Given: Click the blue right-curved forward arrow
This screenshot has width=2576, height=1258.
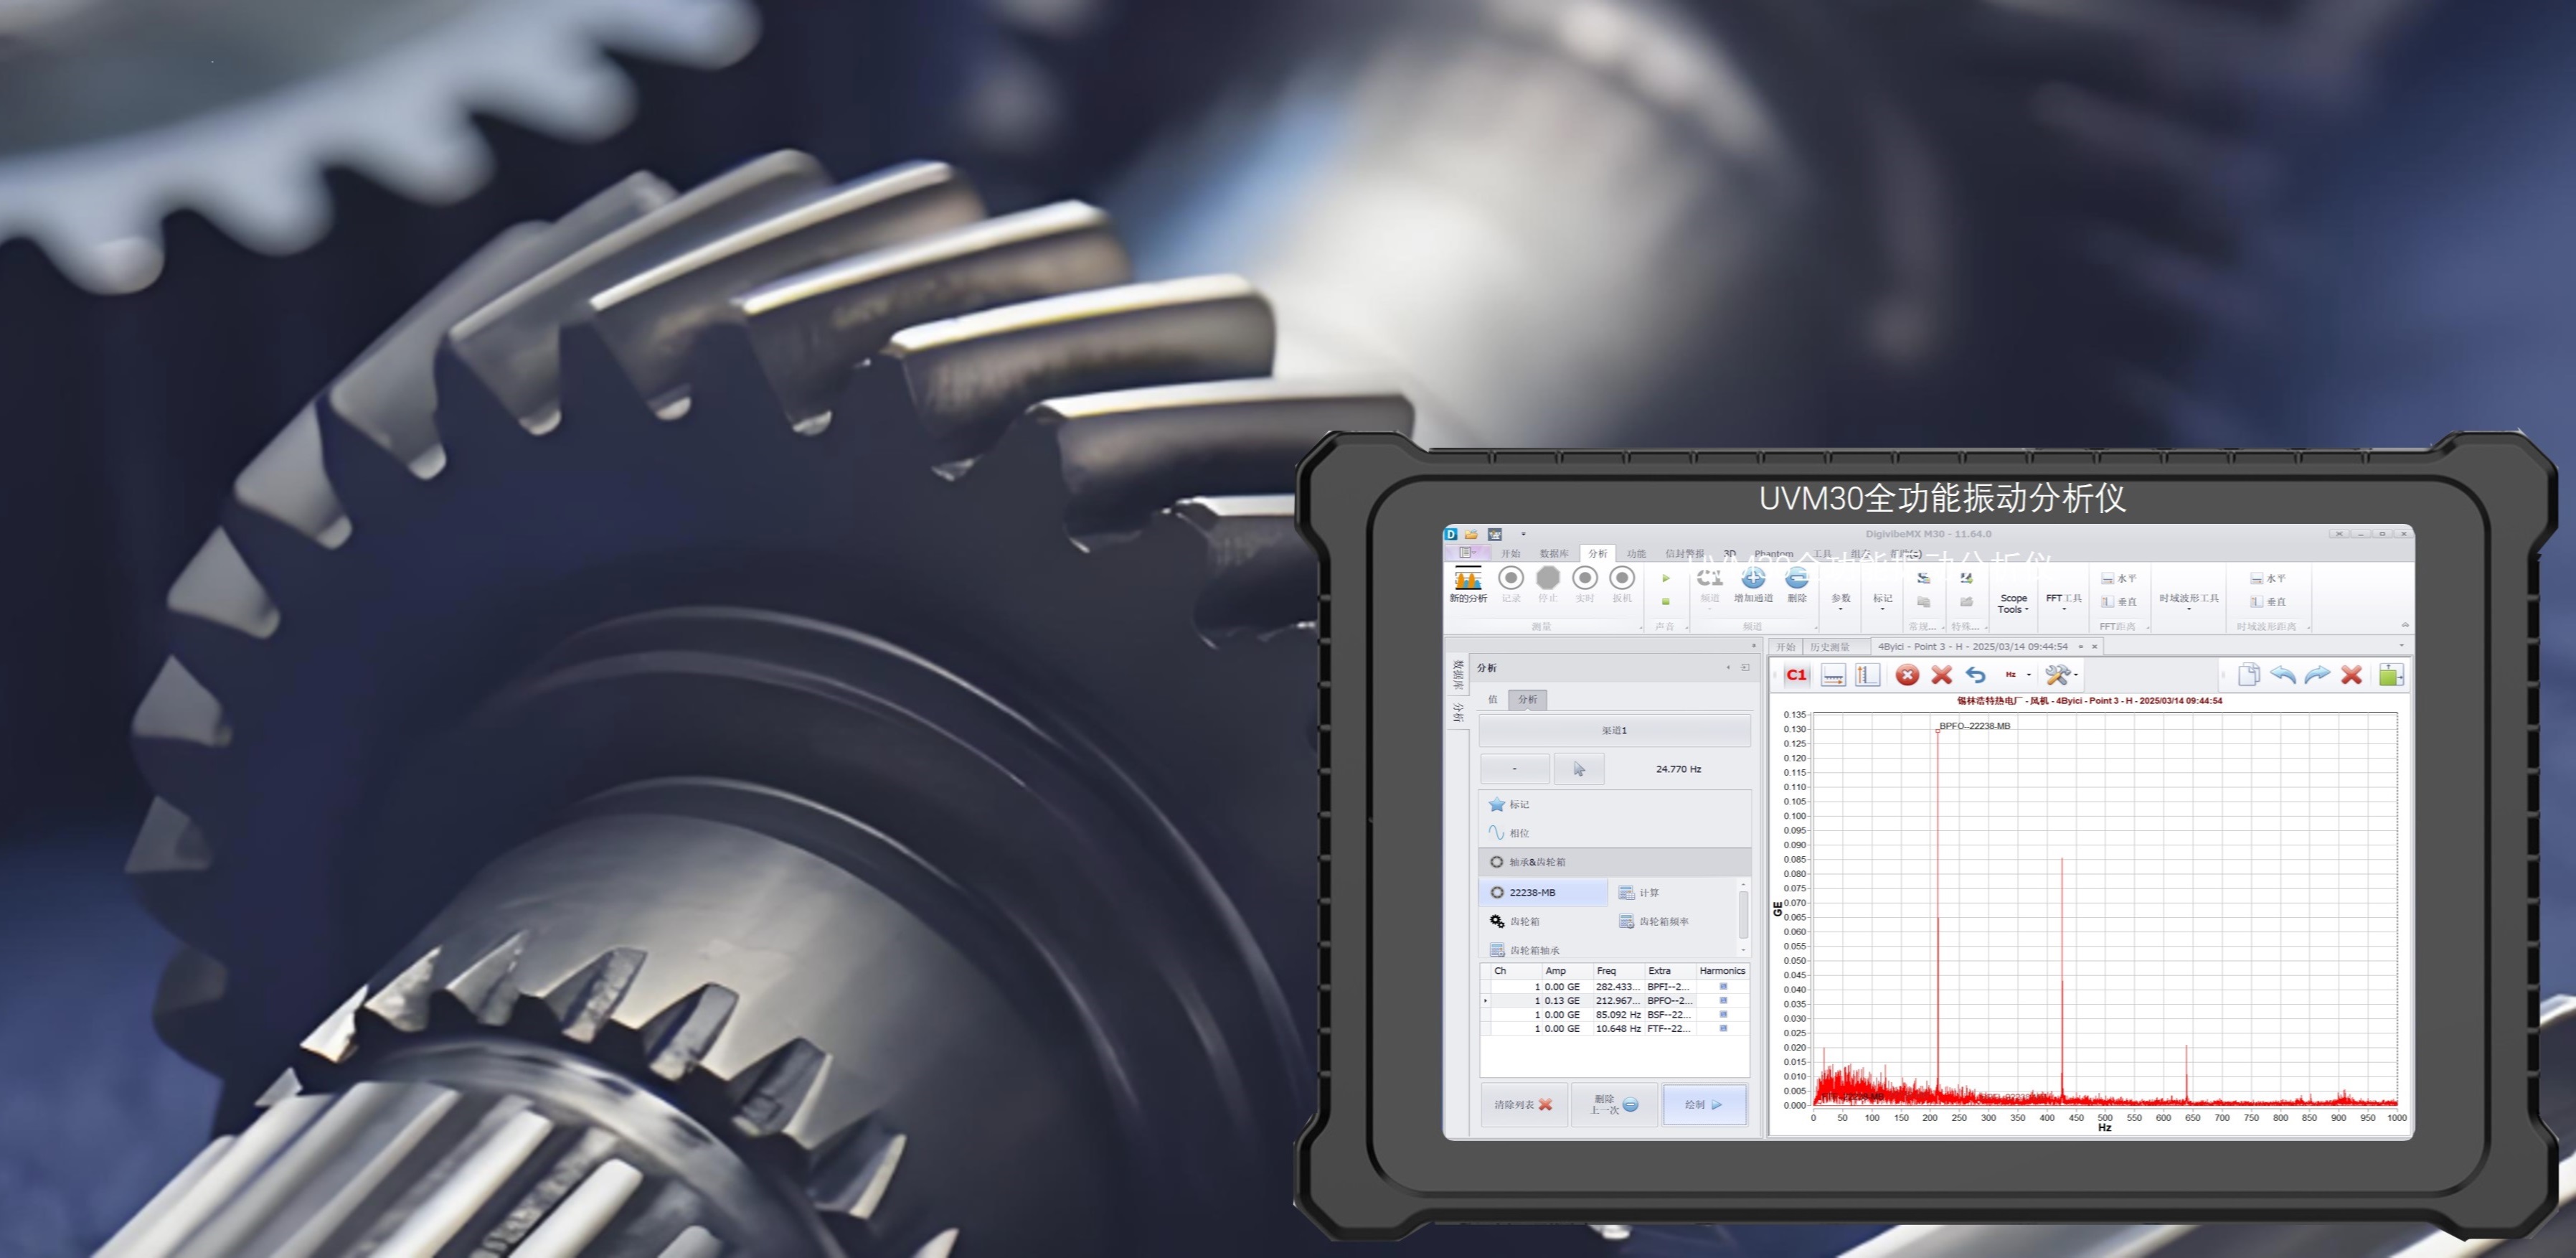Looking at the screenshot, I should tap(2317, 675).
